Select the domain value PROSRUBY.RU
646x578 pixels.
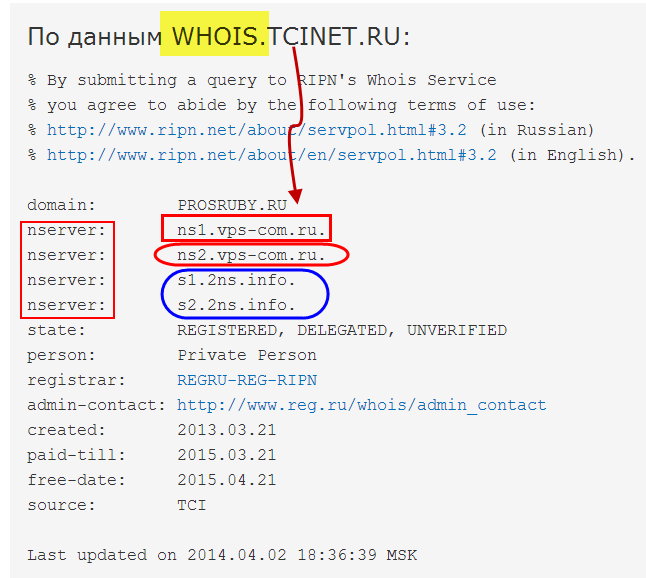click(x=232, y=205)
